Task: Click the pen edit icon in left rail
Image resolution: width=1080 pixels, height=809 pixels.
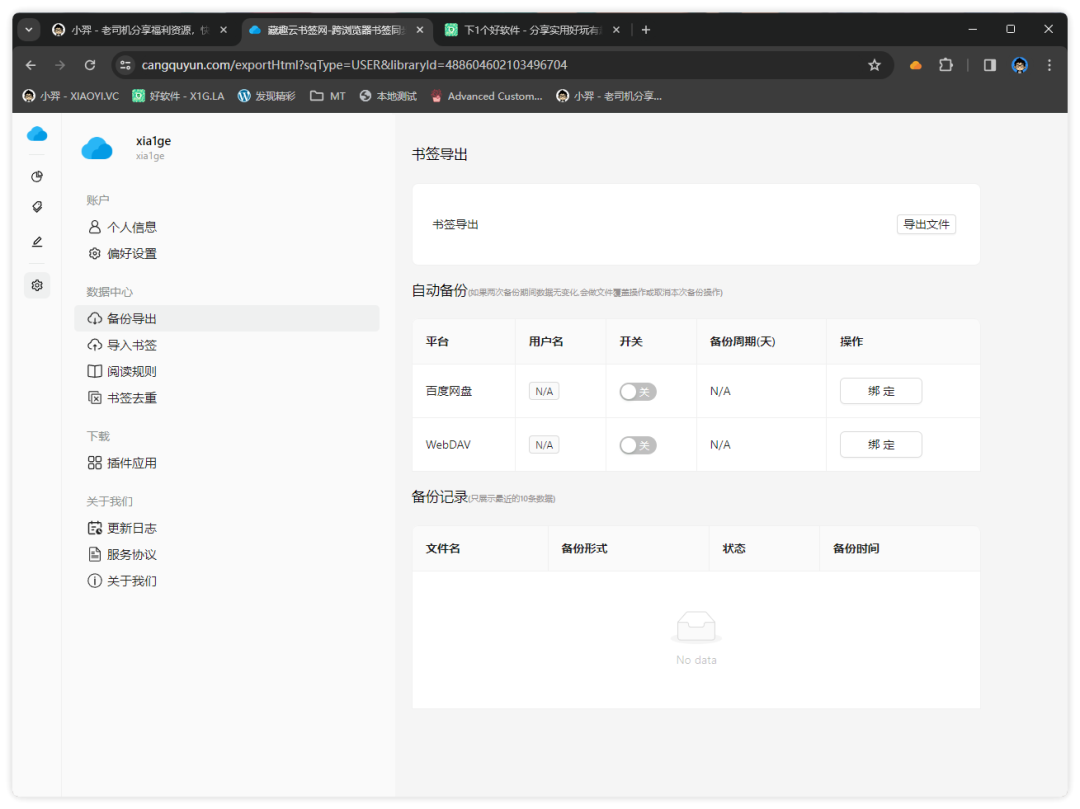Action: click(37, 242)
